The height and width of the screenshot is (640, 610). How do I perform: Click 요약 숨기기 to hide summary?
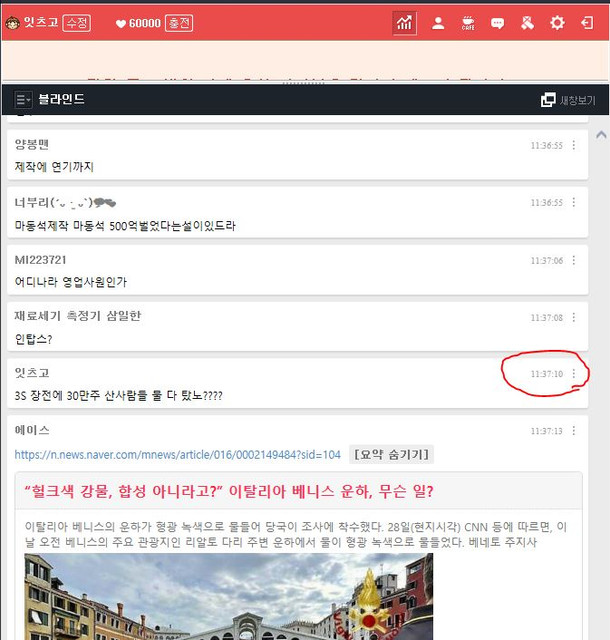click(391, 454)
